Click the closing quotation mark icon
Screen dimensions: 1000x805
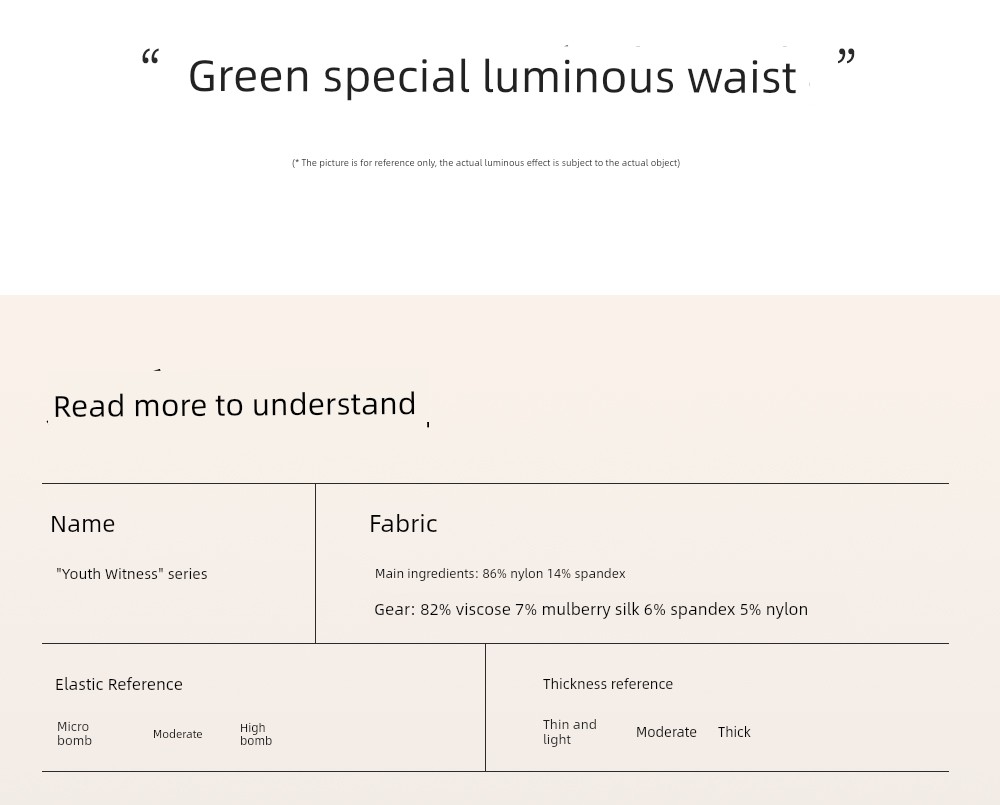coord(846,57)
